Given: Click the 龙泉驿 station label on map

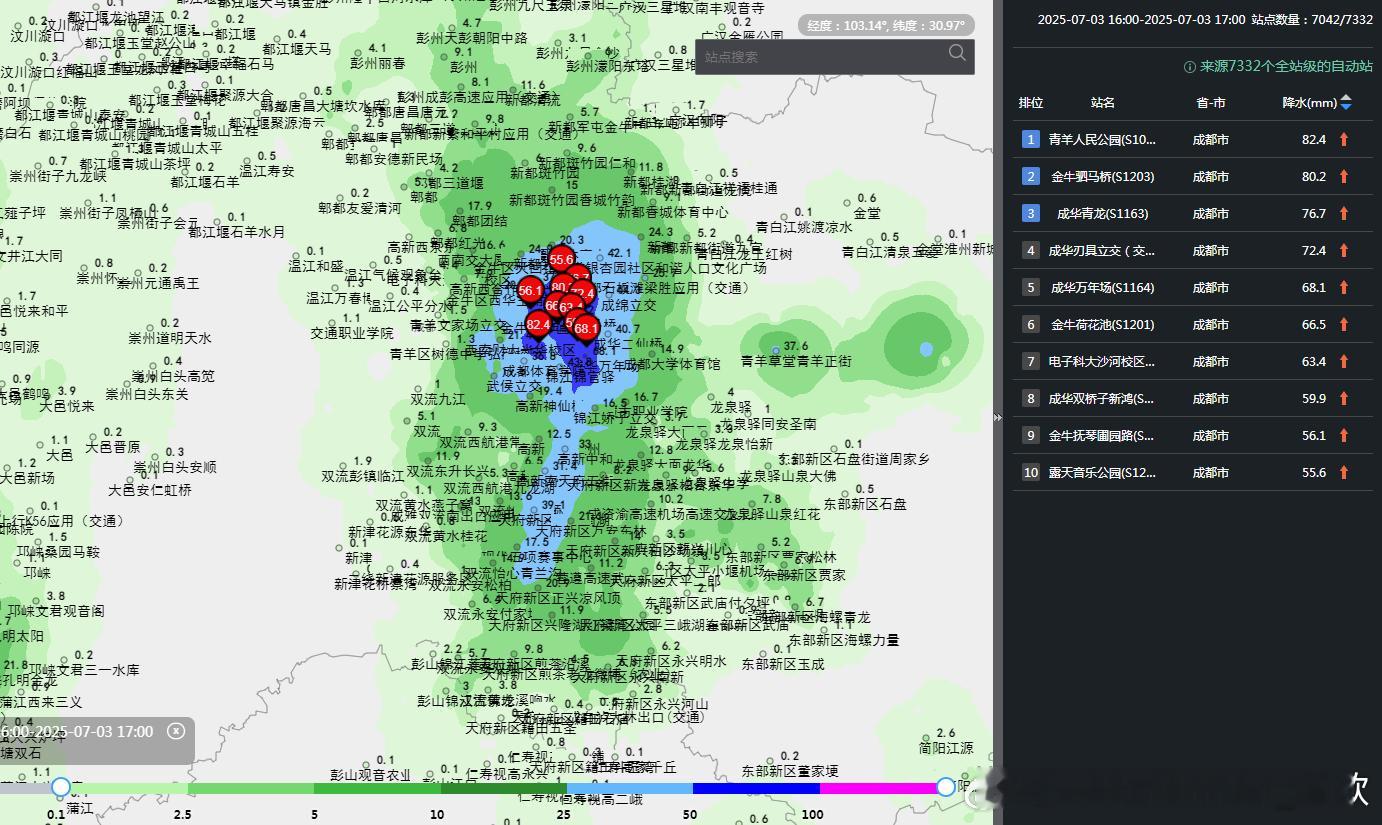Looking at the screenshot, I should coord(730,408).
